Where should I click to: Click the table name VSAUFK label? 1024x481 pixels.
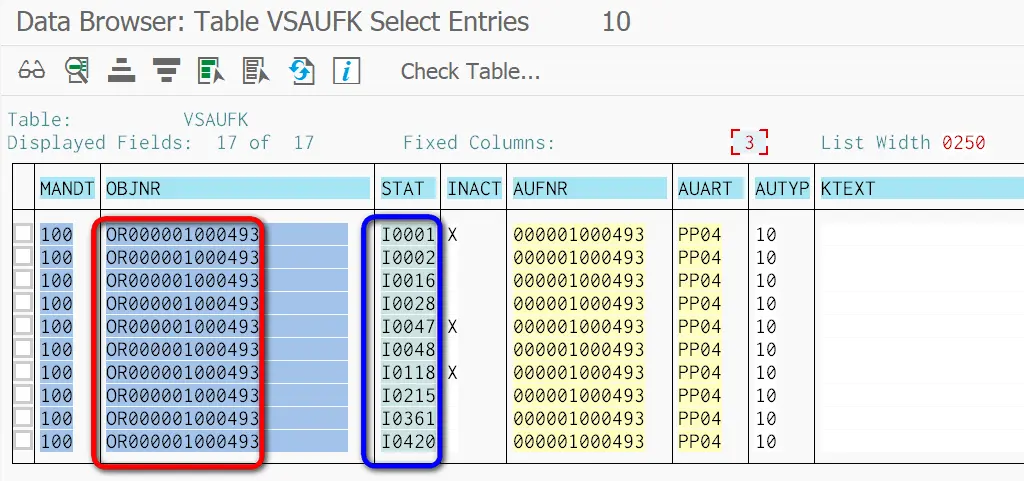coord(216,119)
